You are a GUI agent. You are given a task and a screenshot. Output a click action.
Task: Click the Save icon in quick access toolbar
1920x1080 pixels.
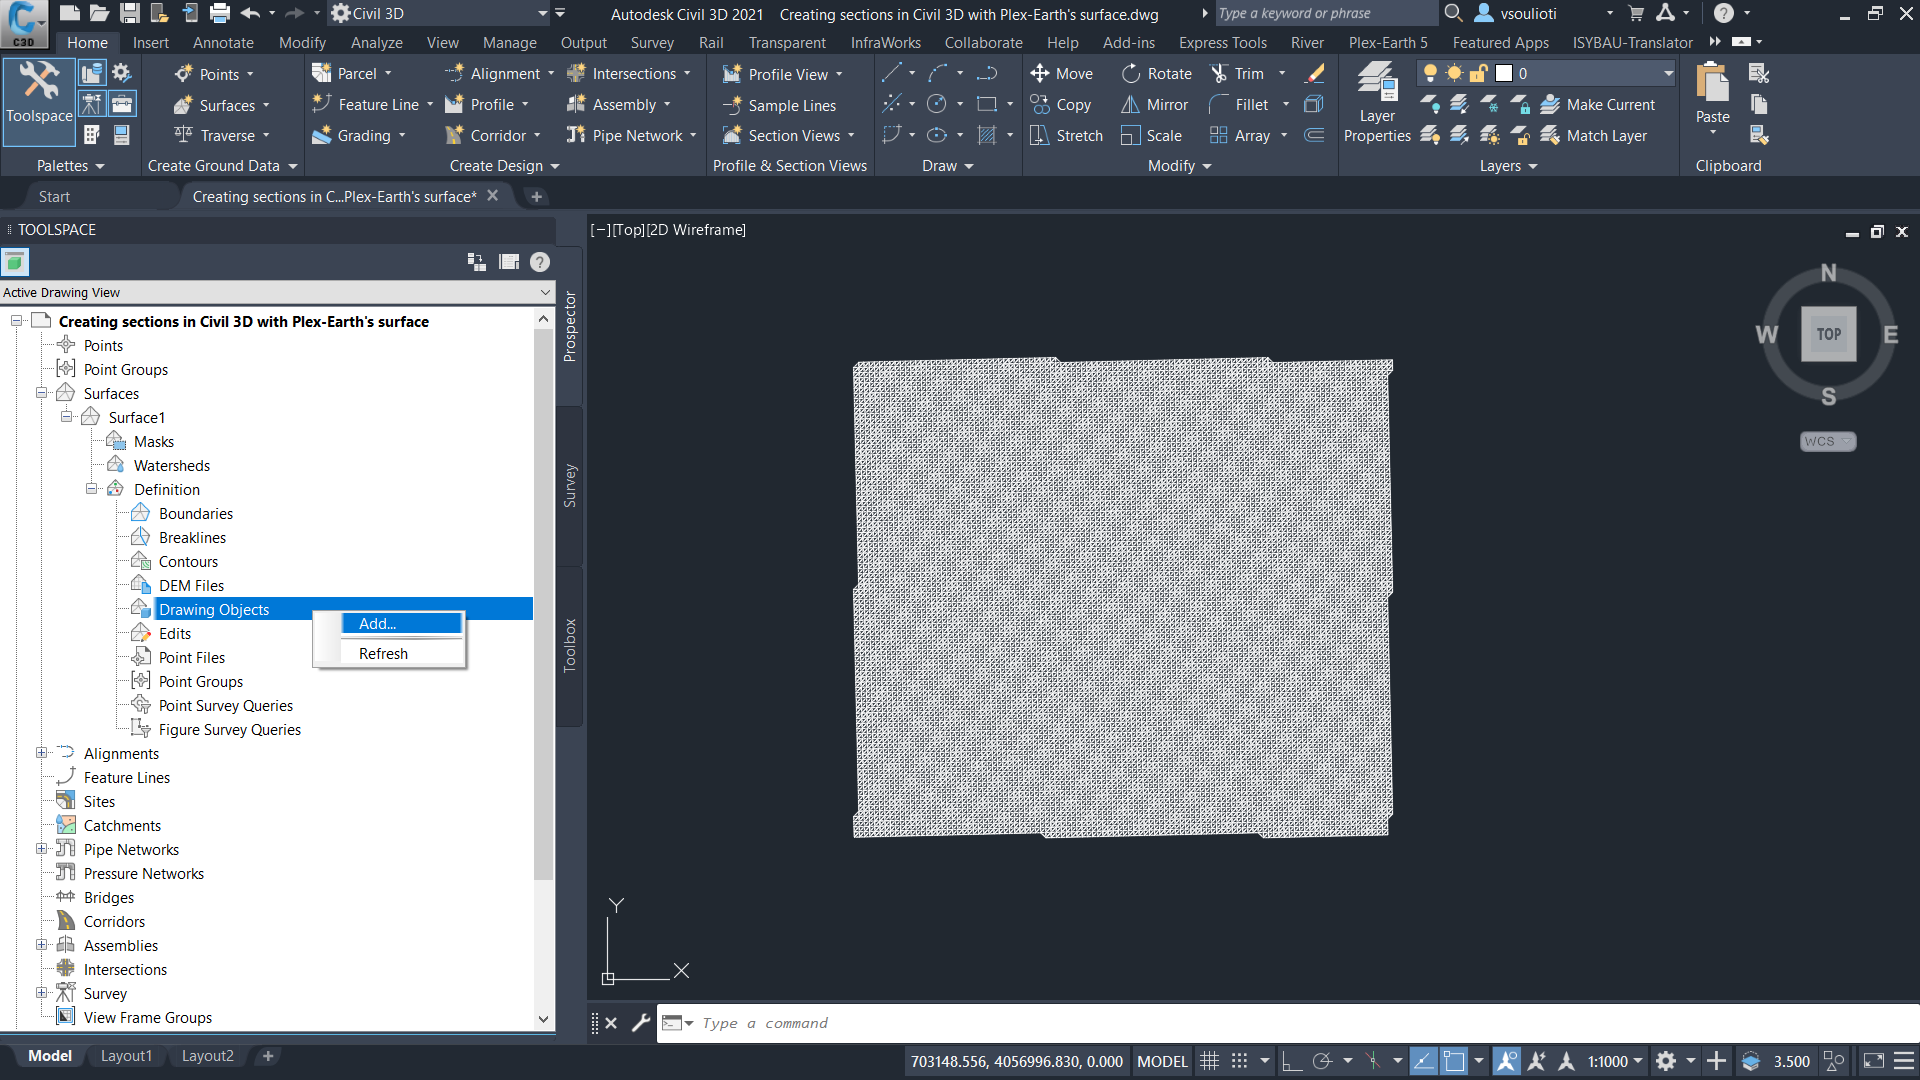[x=129, y=13]
